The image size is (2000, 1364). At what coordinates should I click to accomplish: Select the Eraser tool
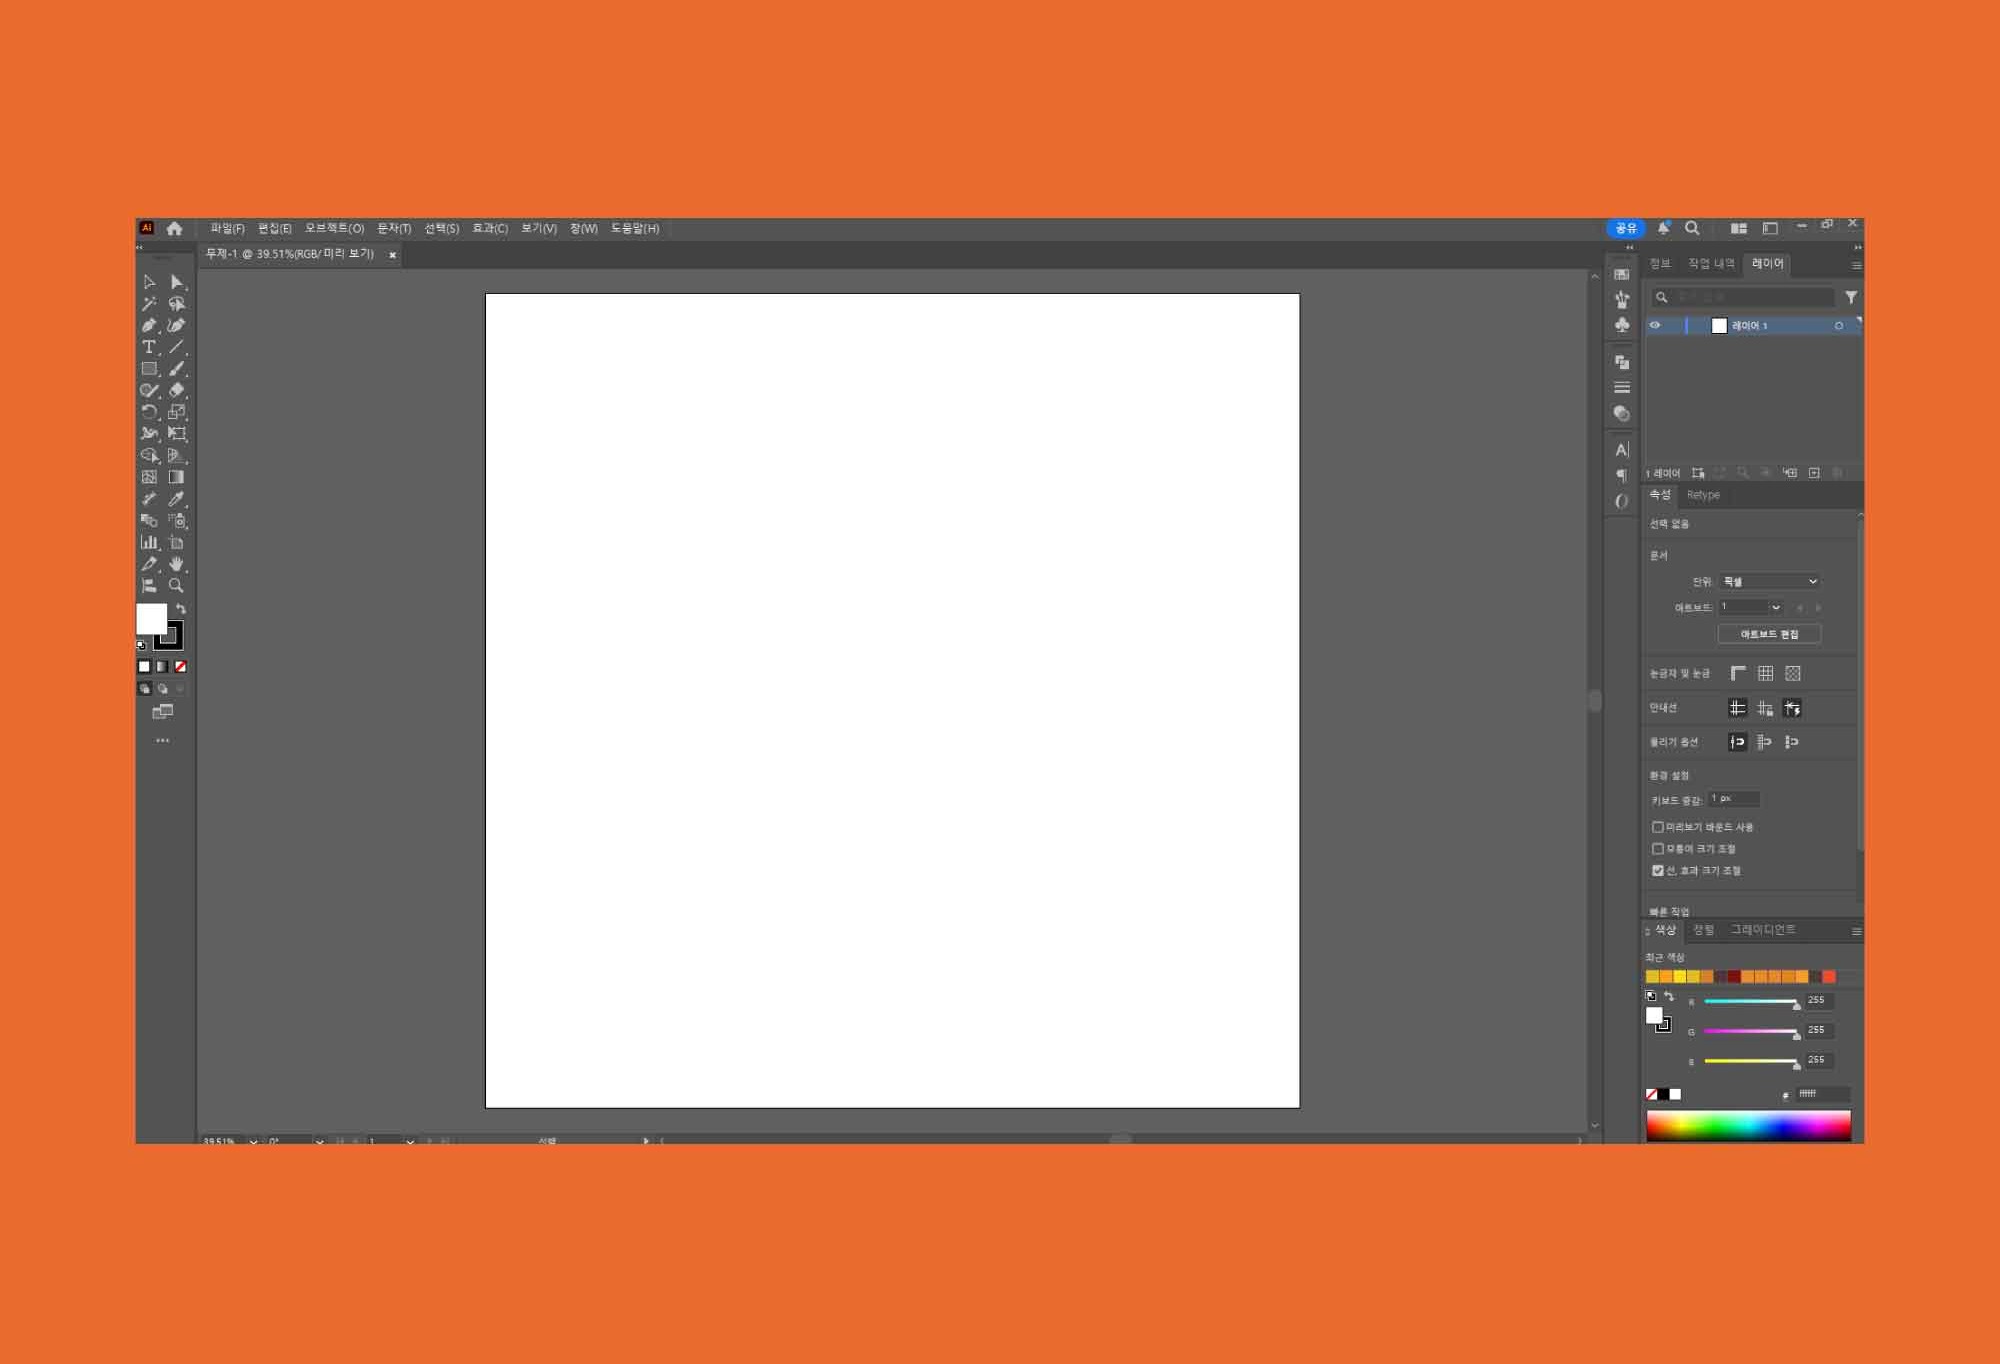(176, 390)
